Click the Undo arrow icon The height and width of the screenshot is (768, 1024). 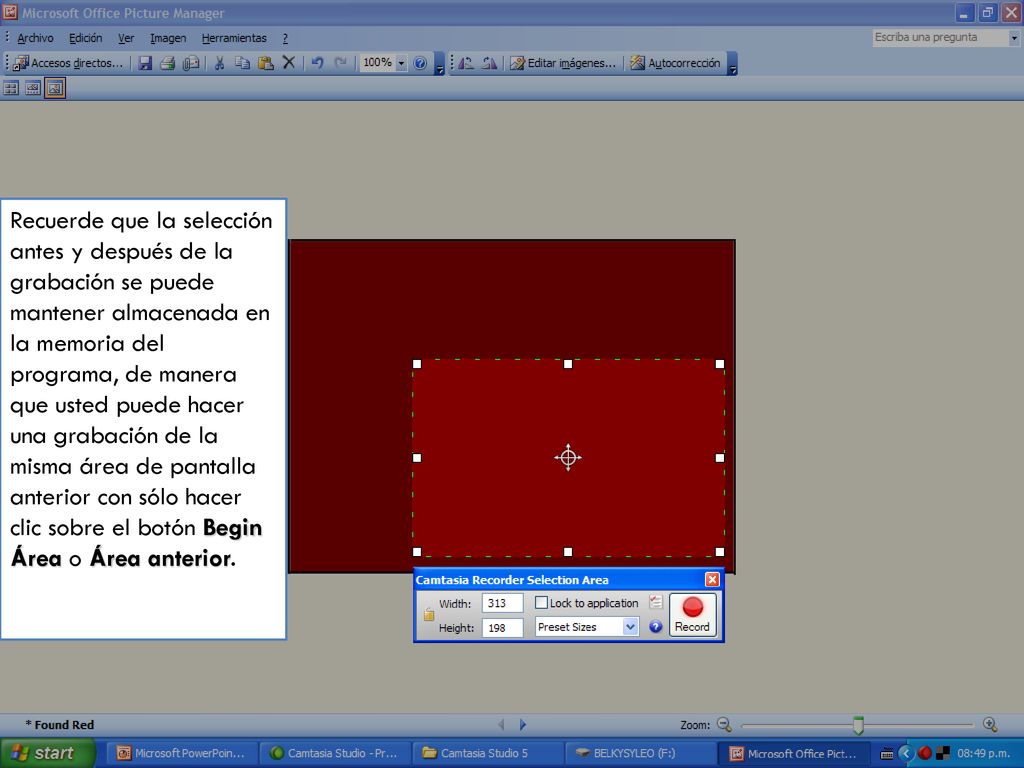(317, 63)
